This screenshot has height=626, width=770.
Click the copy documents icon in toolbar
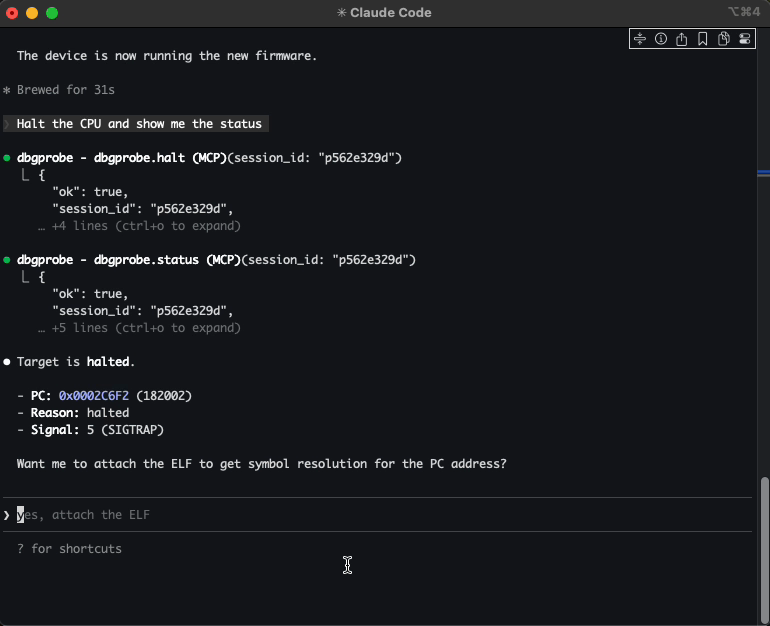(724, 39)
